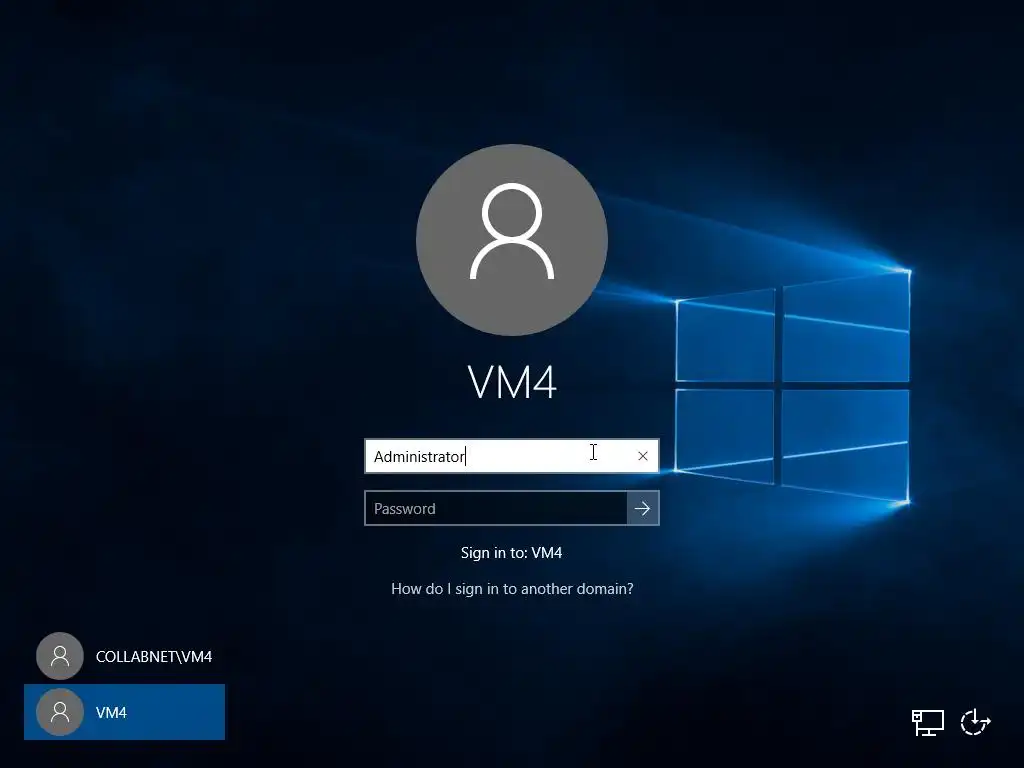1024x768 pixels.
Task: Focus the Administrator username field
Action: point(511,456)
